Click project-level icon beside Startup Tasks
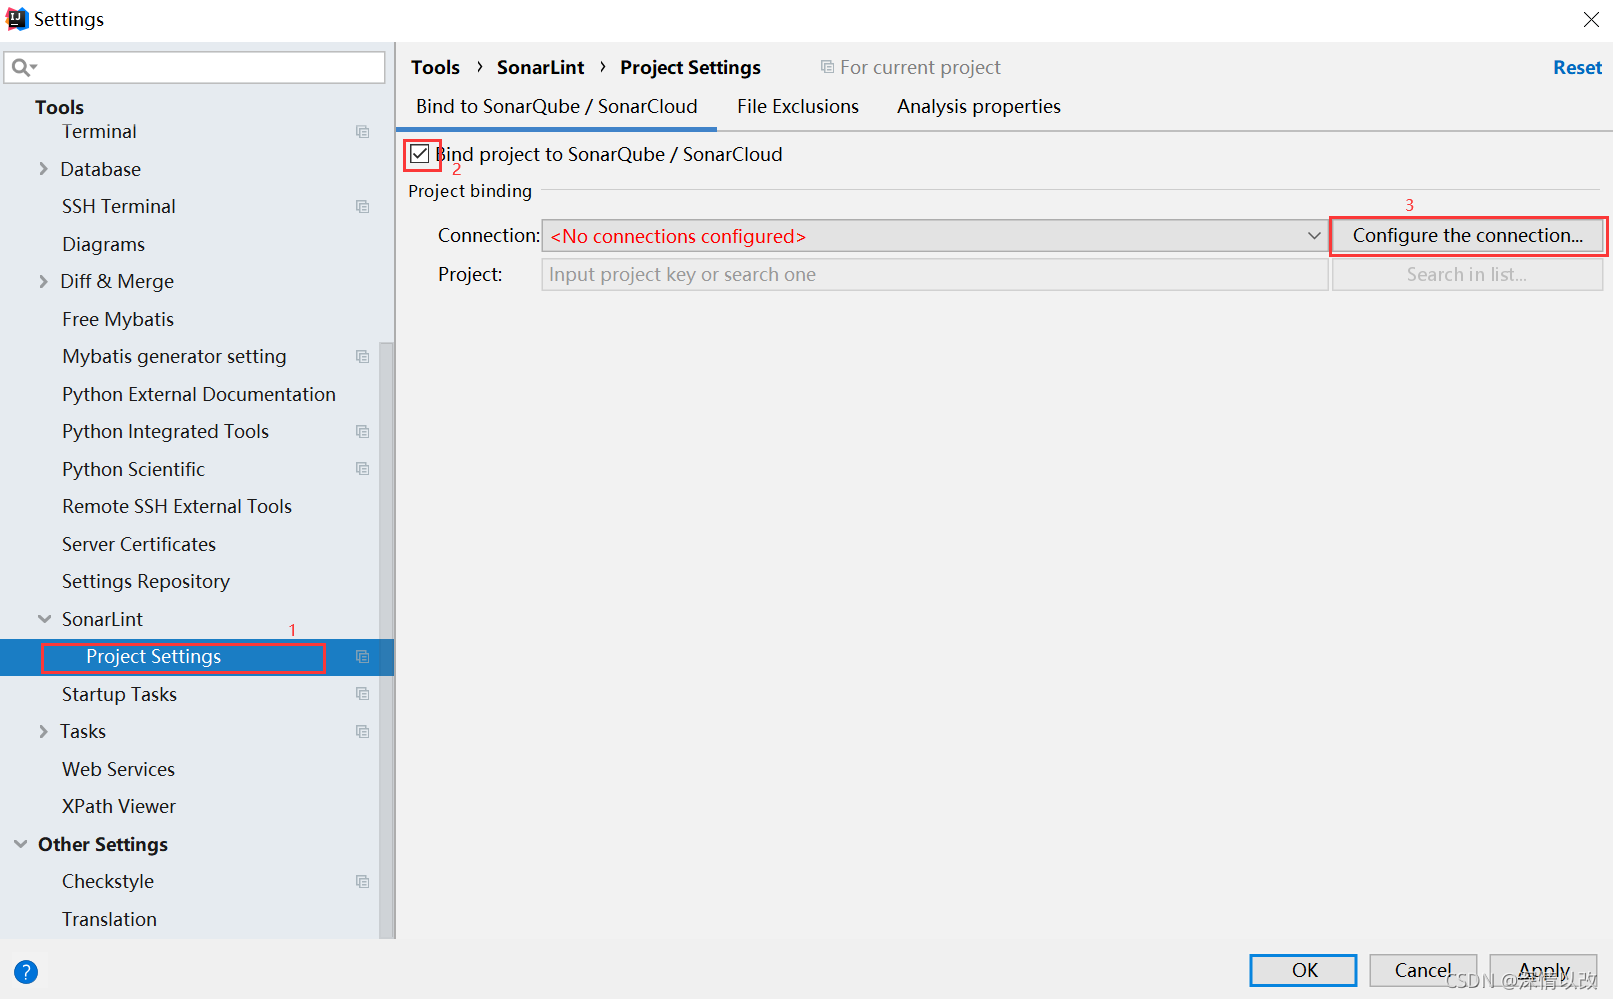Screen dimensions: 1613x999 tap(362, 694)
